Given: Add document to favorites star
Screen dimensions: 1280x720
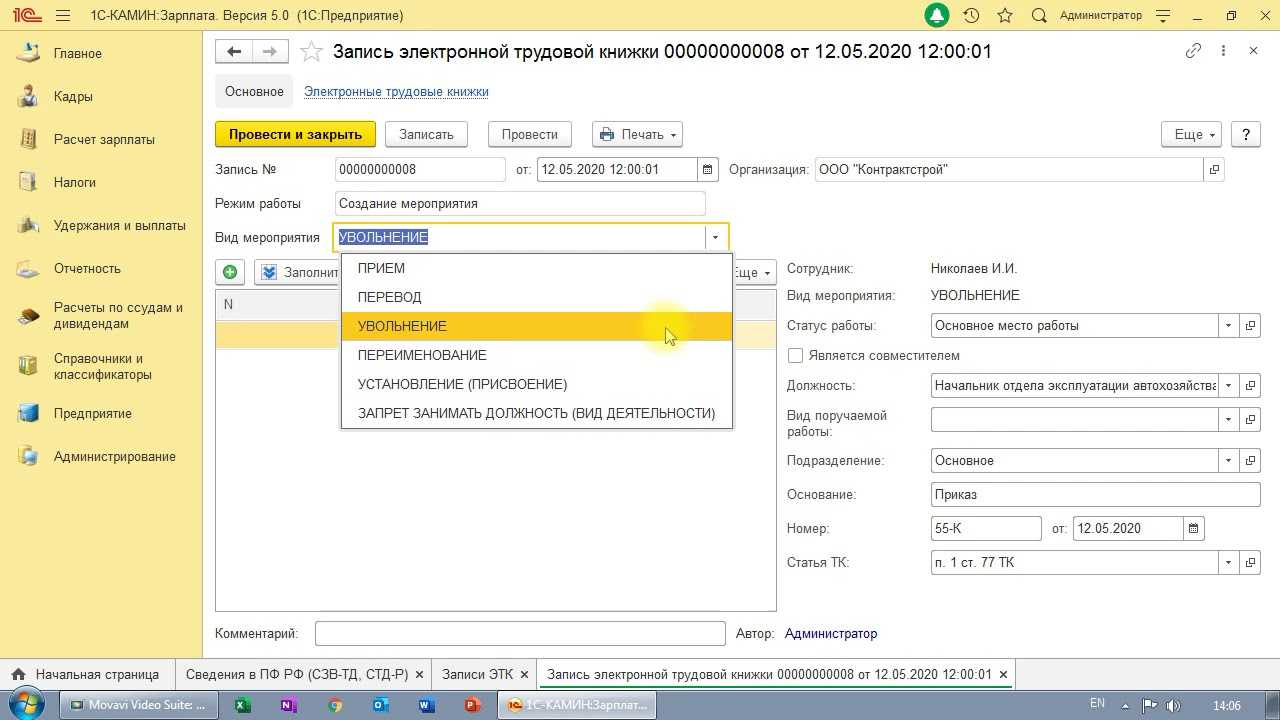Looking at the screenshot, I should 312,52.
